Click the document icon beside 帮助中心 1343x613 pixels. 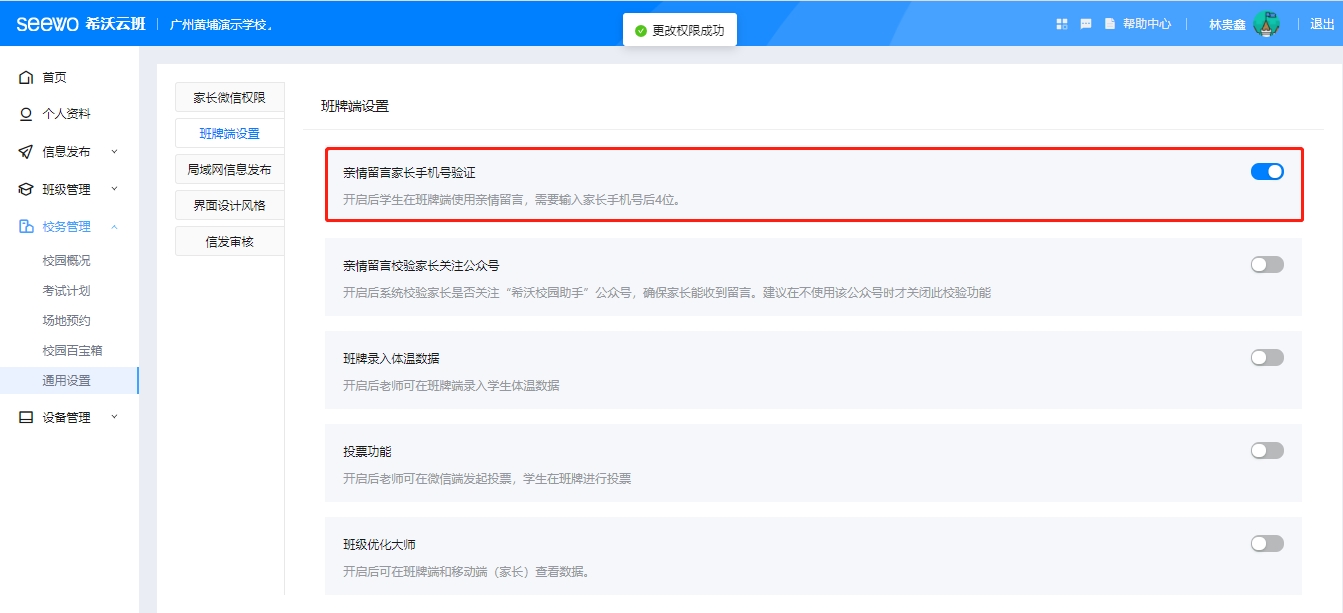[1110, 24]
